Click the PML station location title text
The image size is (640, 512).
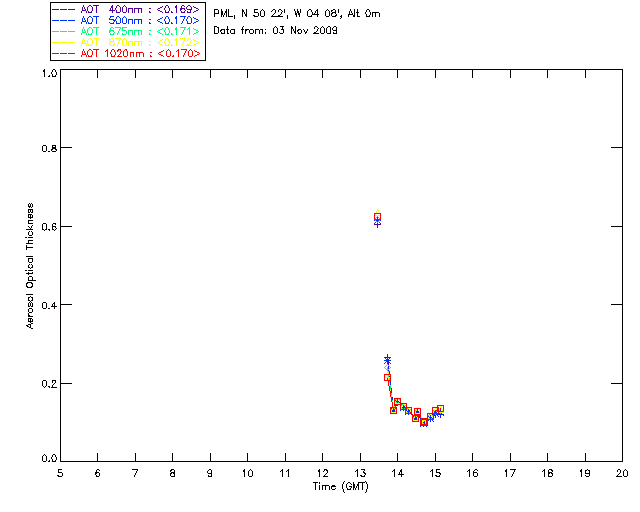point(297,13)
